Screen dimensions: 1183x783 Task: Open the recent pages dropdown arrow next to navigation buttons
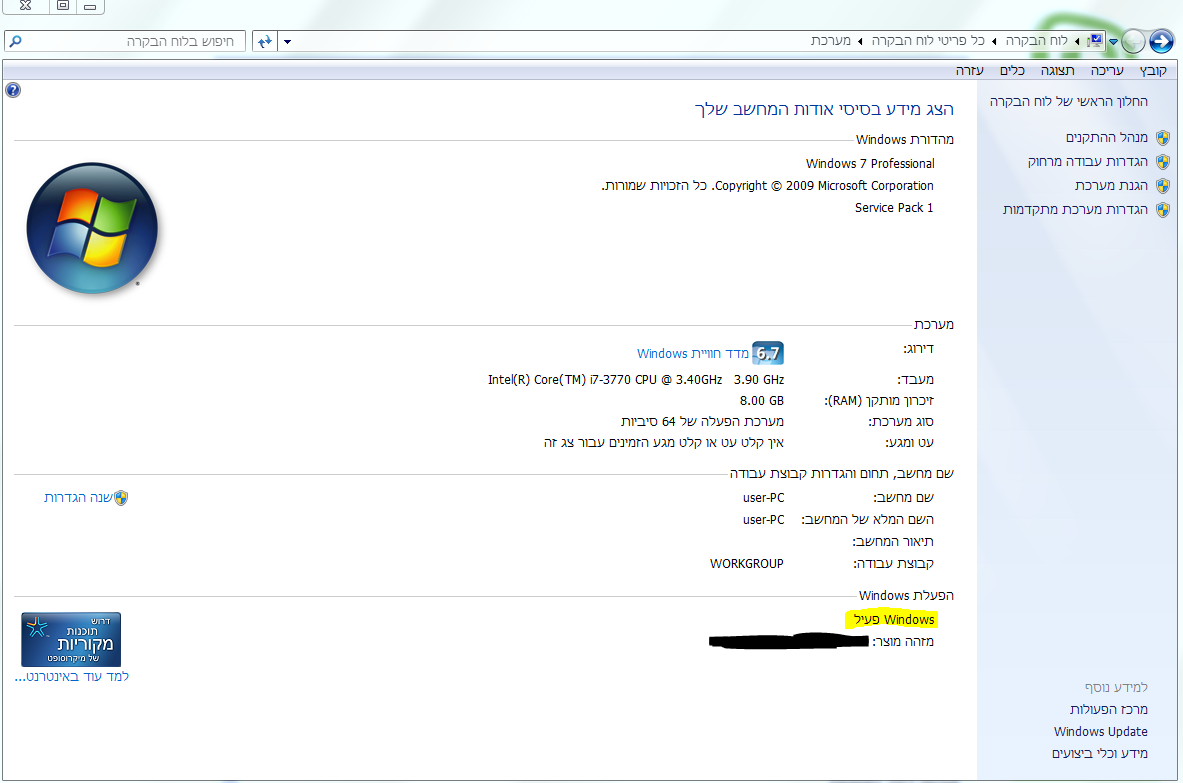pos(1114,41)
